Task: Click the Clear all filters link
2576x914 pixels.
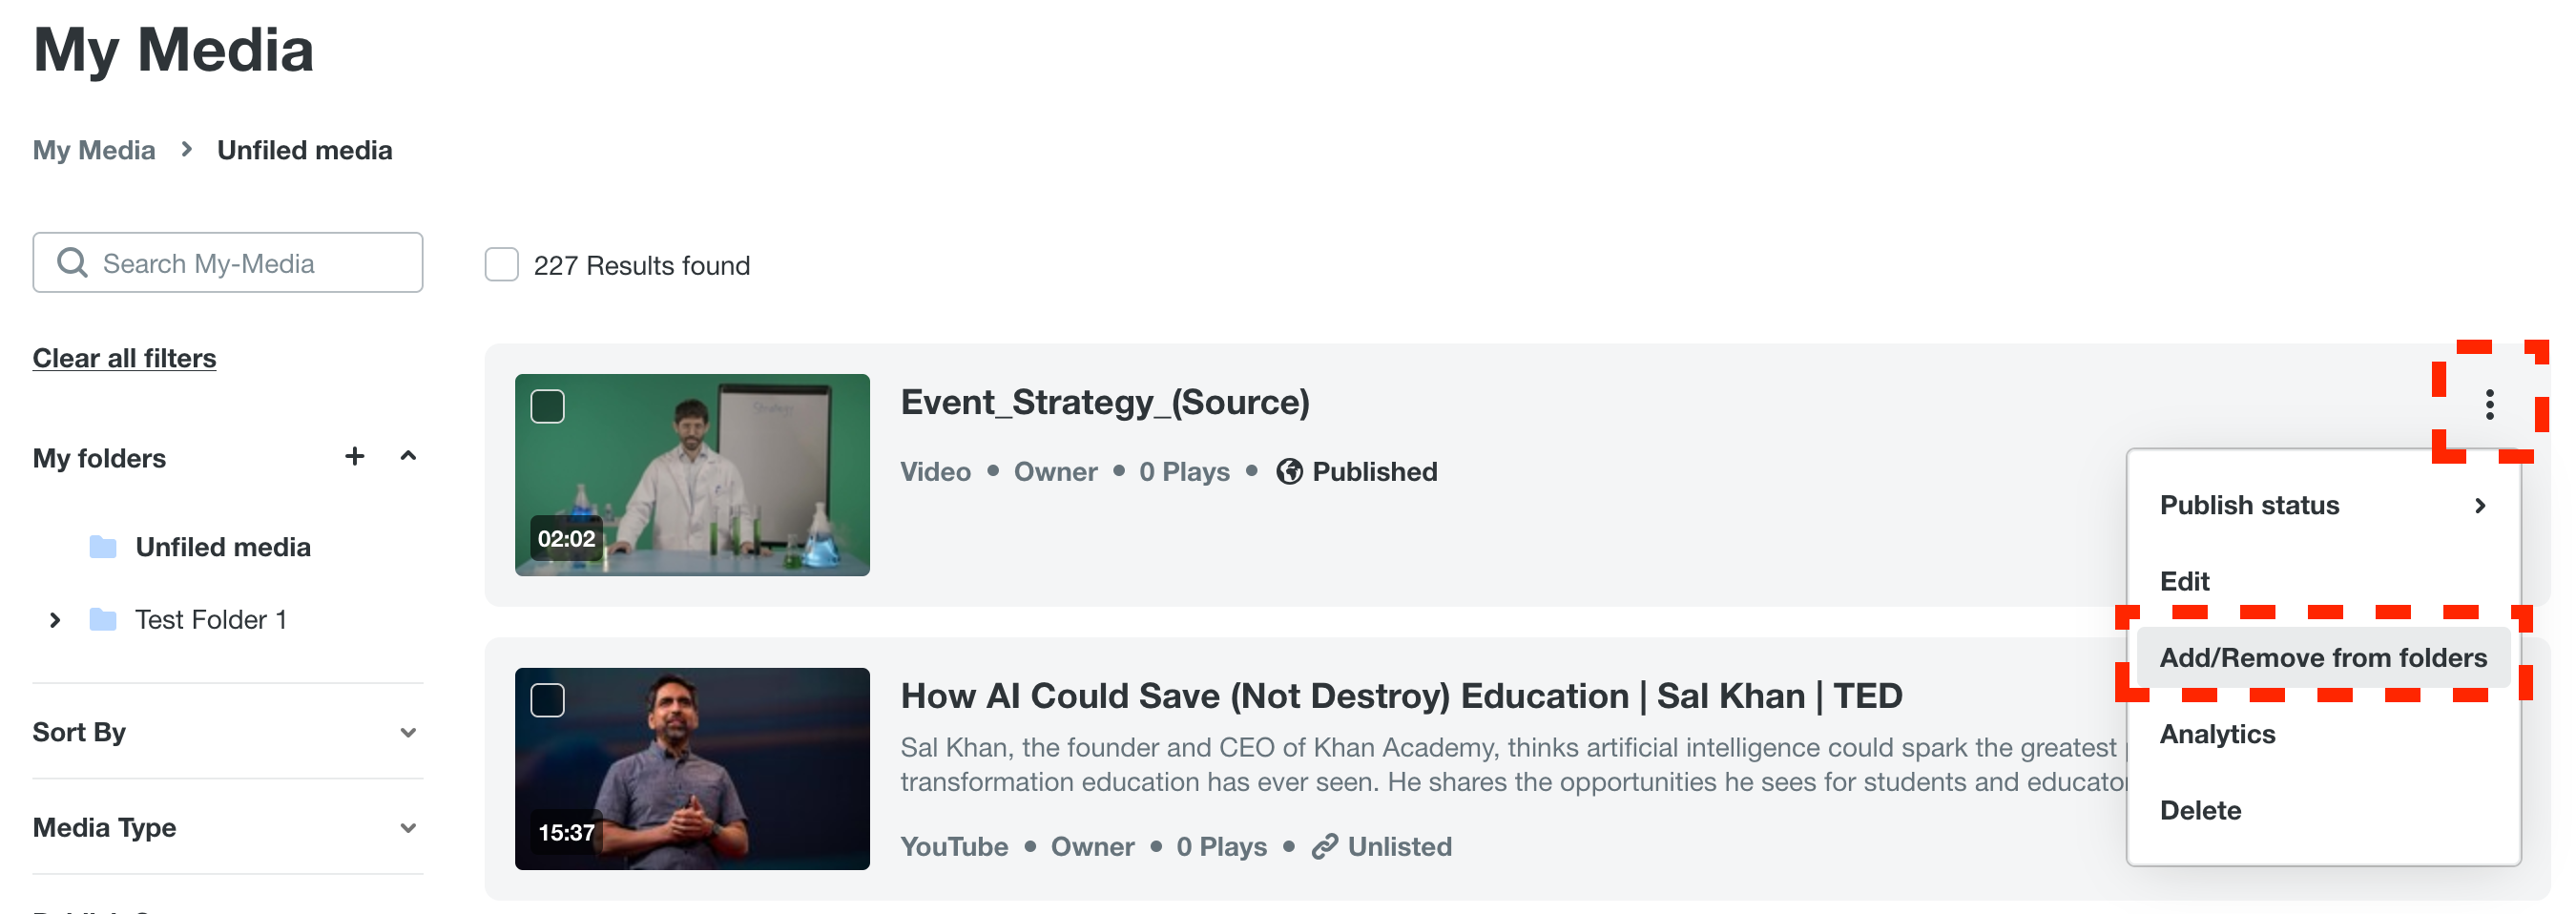Action: (124, 358)
